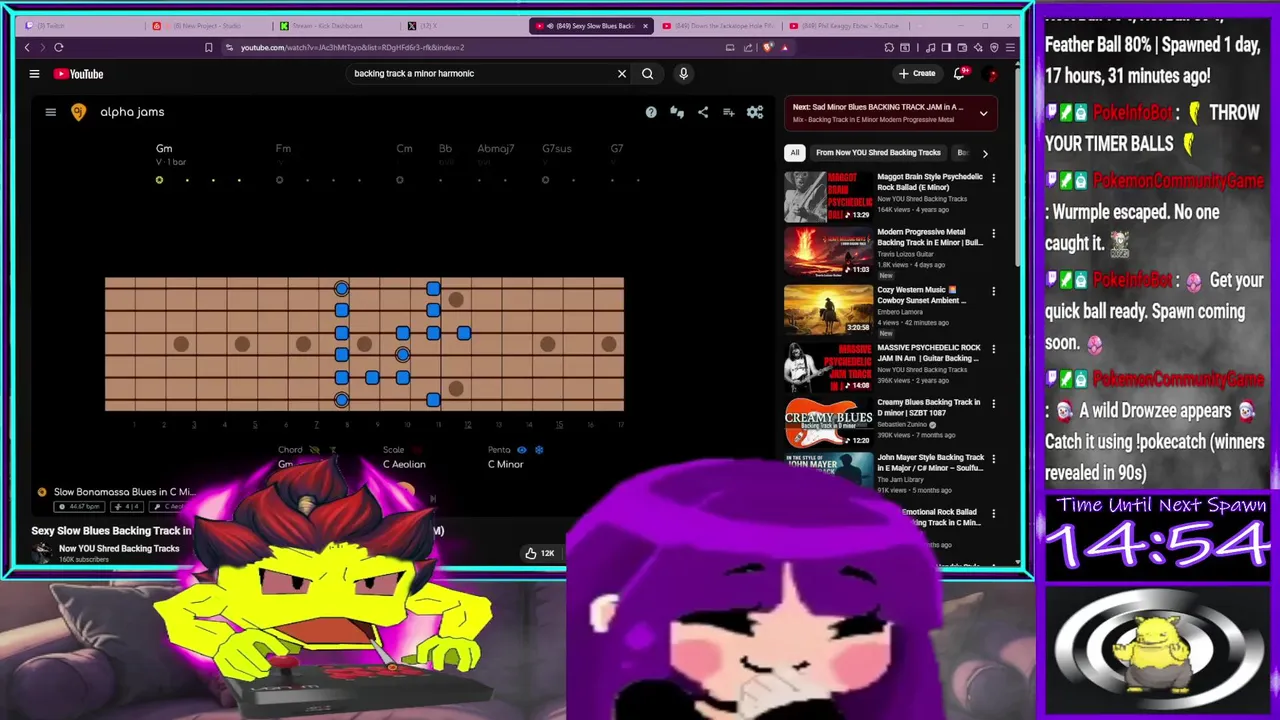Expand the Next up playlist panel
Viewport: 1280px width, 720px height.
[983, 113]
